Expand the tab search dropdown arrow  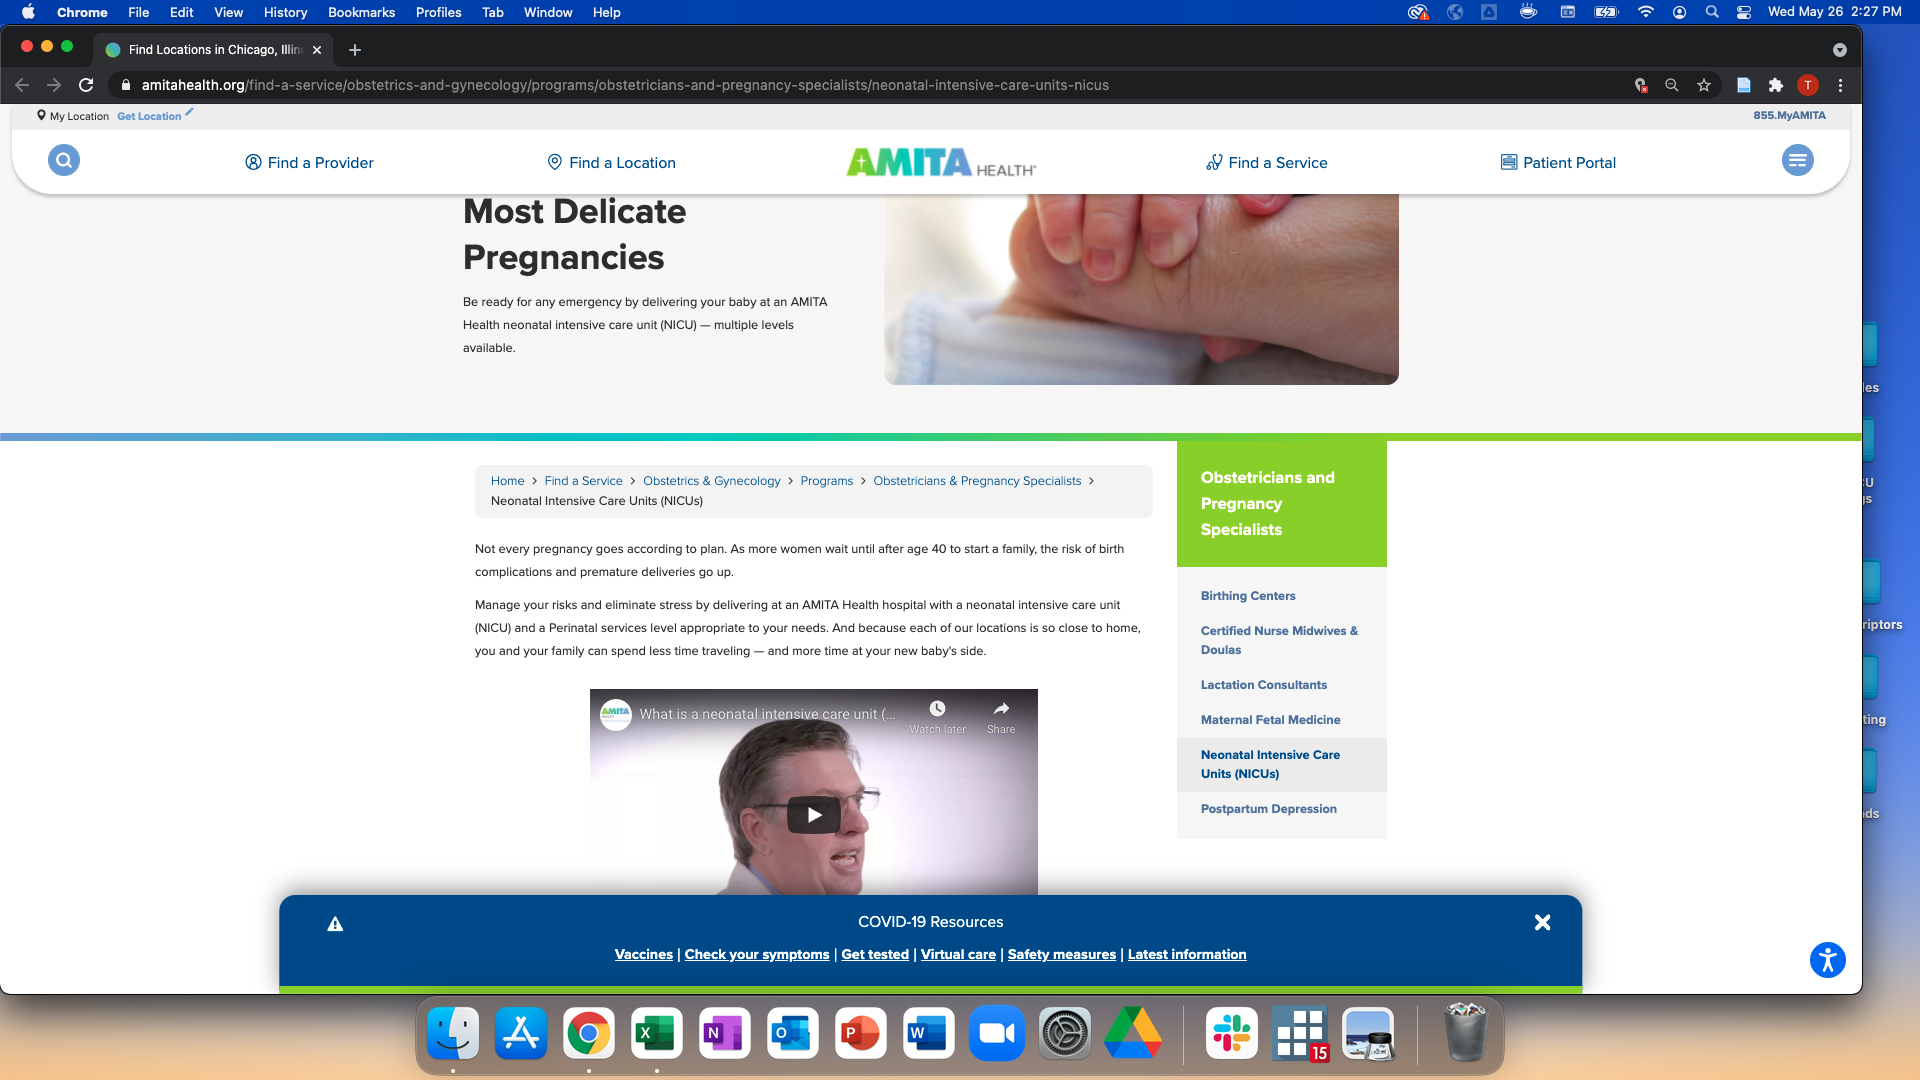click(x=1839, y=50)
